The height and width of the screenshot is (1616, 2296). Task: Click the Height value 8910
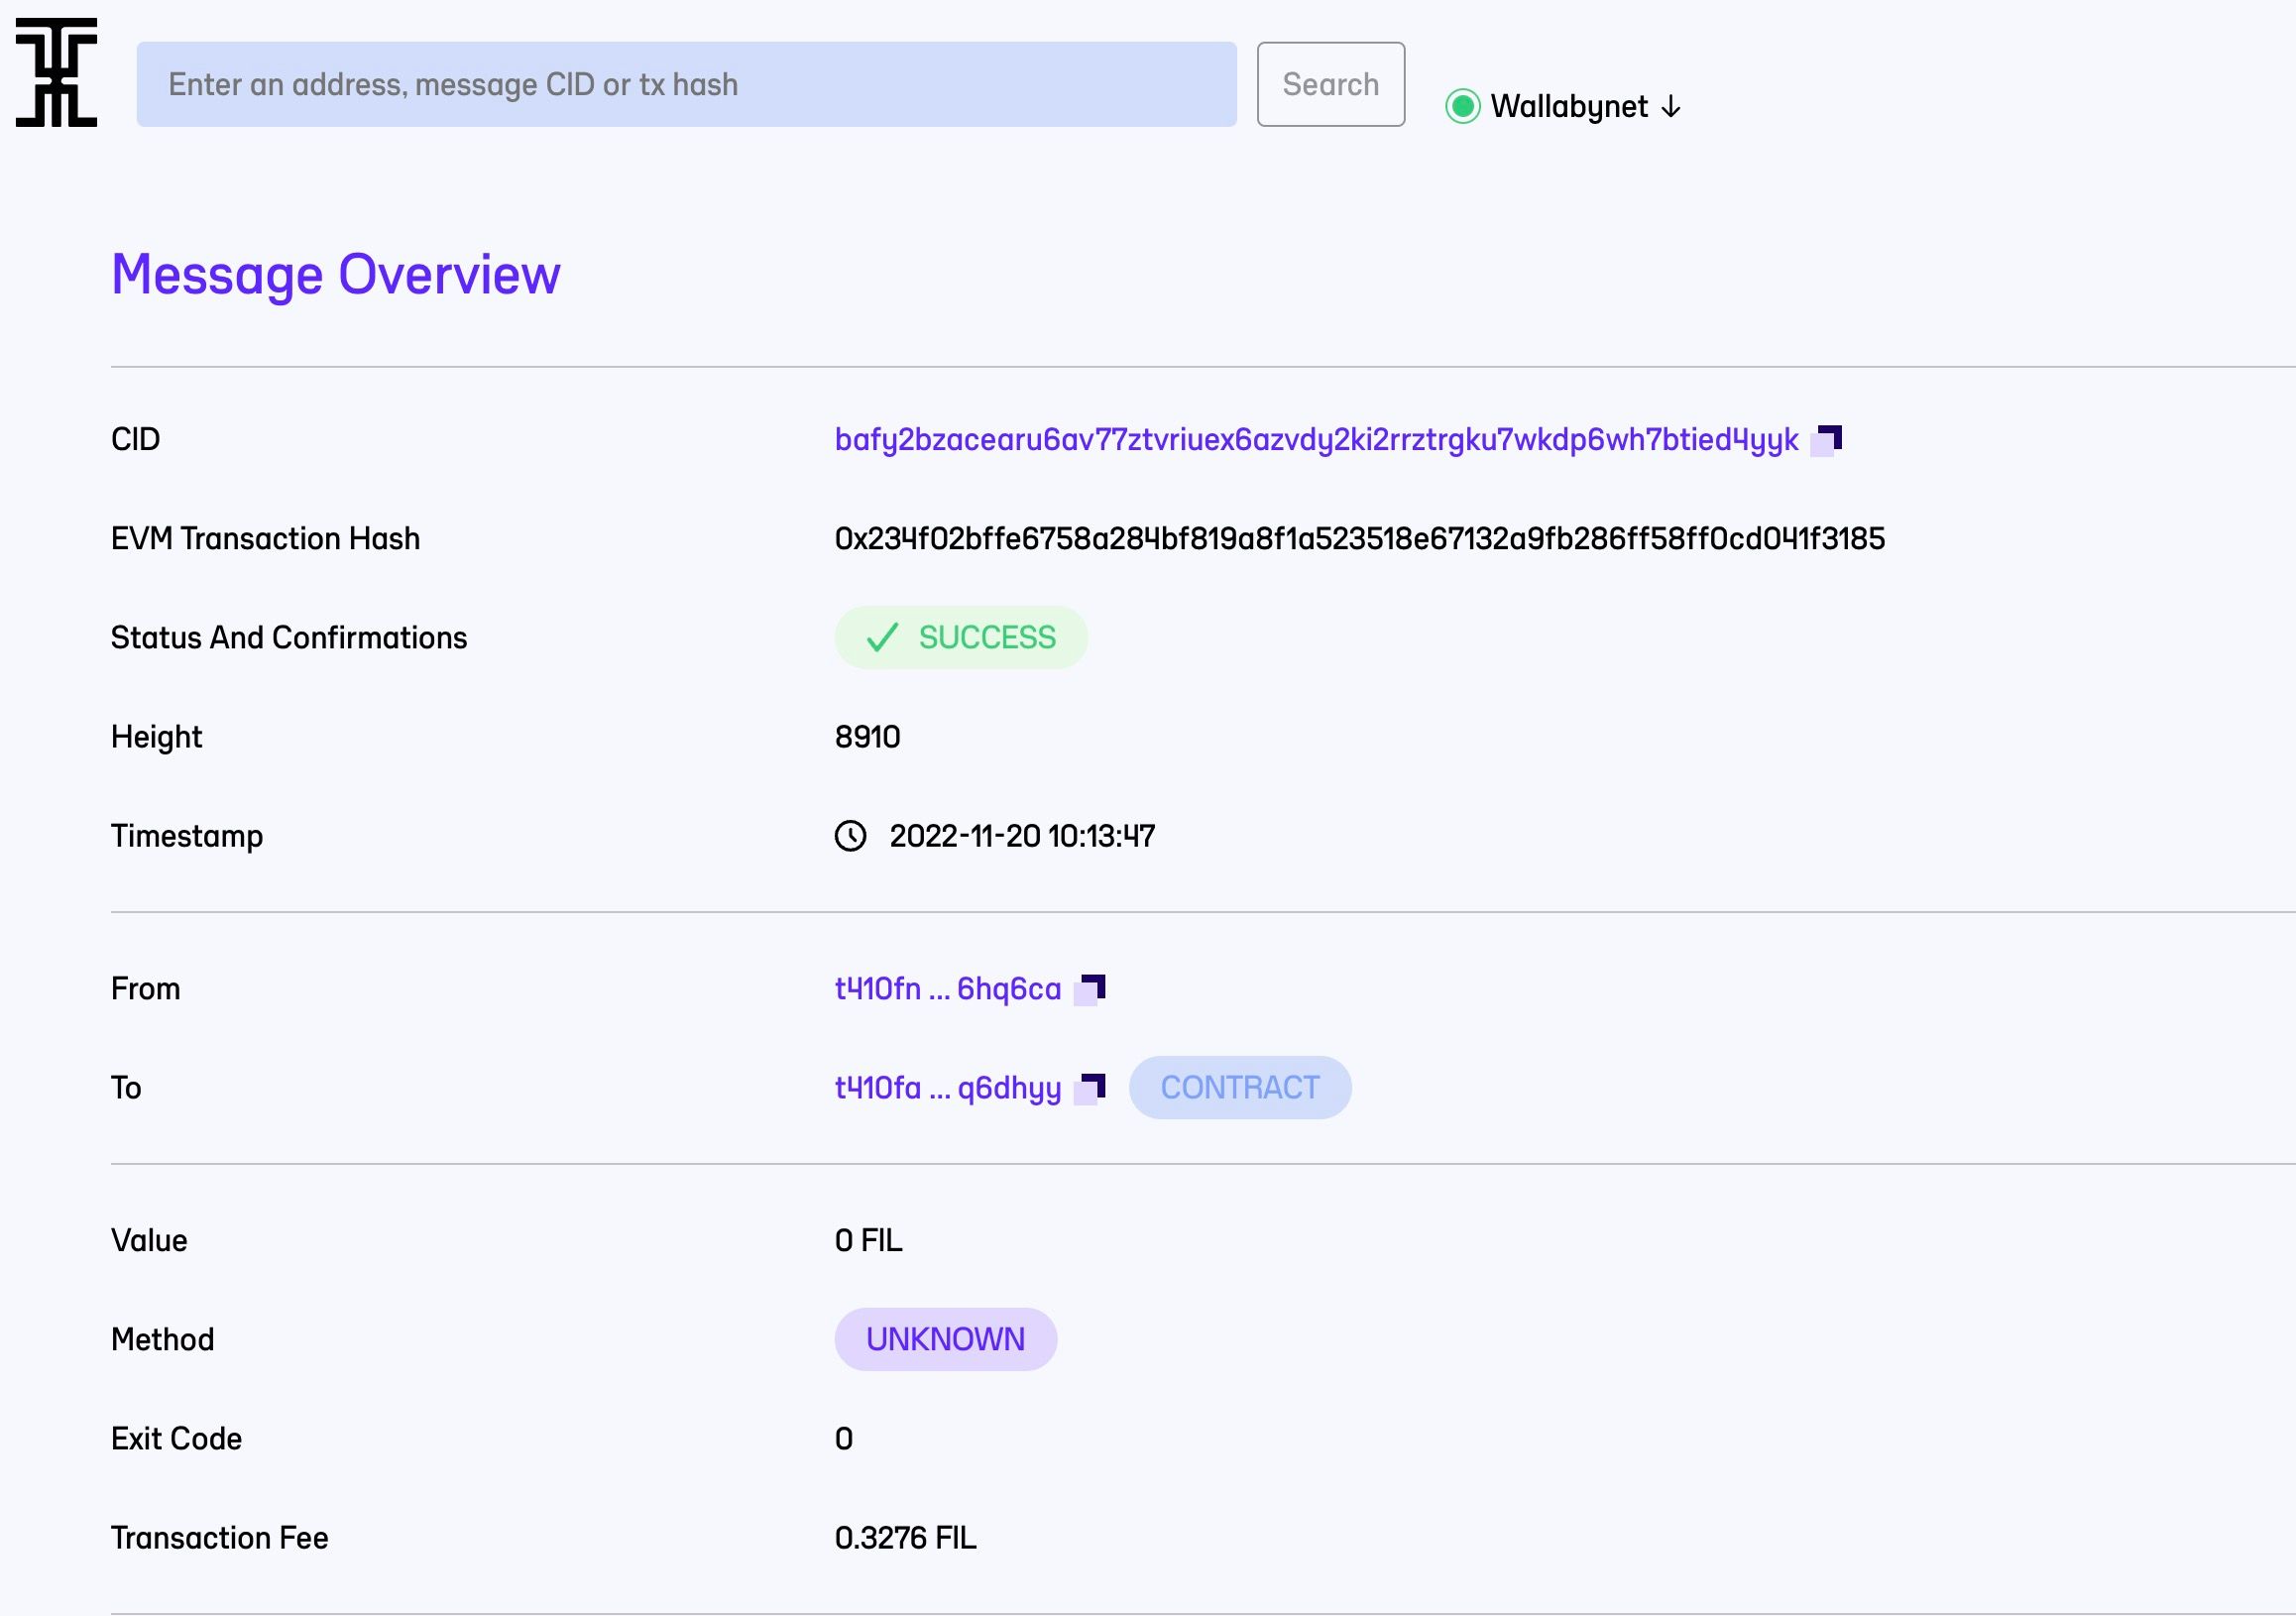[867, 737]
